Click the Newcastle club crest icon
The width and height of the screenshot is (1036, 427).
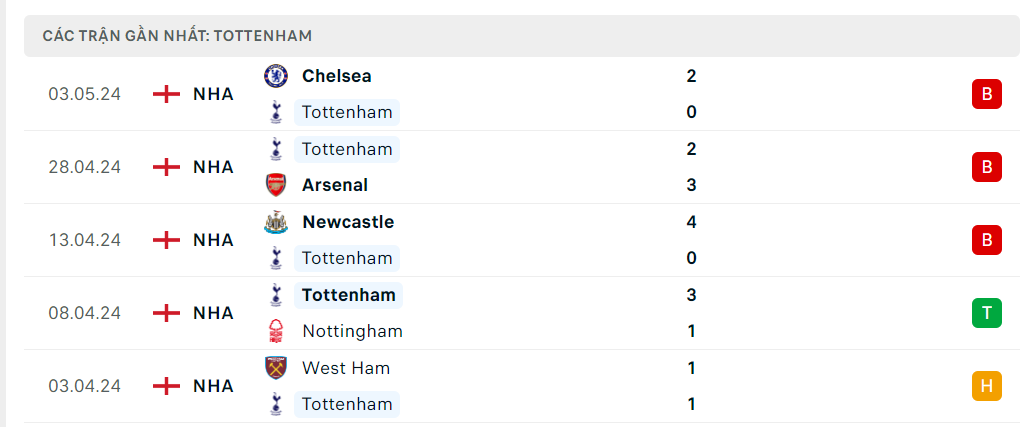(276, 222)
